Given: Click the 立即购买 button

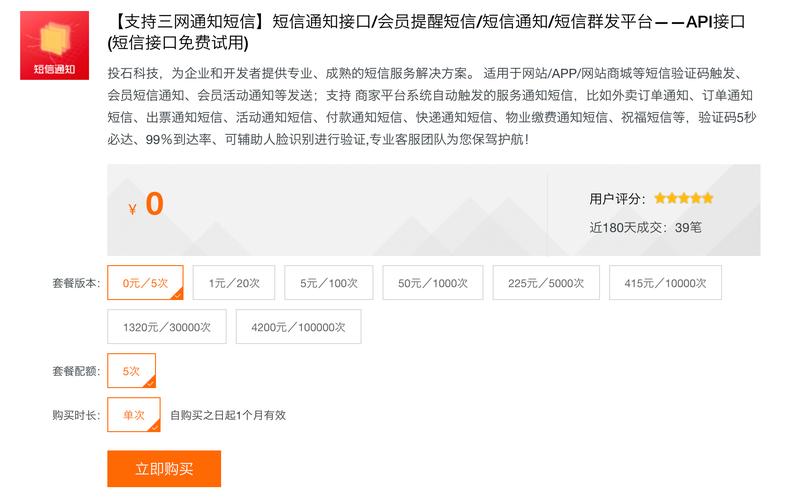Looking at the screenshot, I should 164,469.
